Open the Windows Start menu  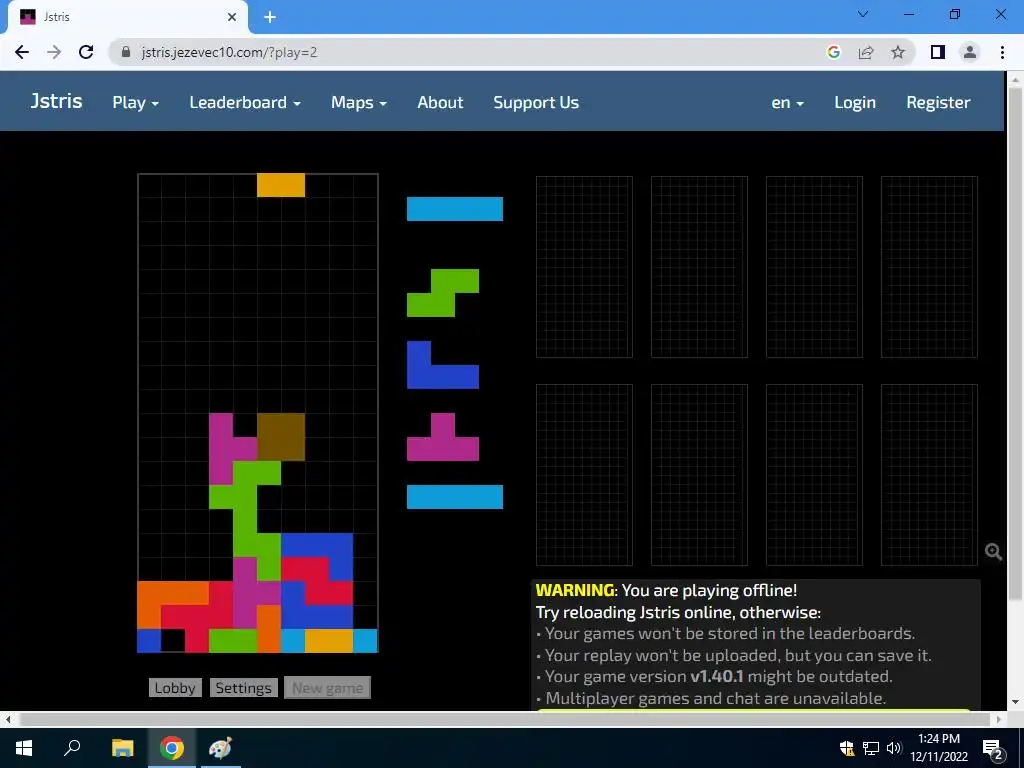tap(24, 748)
